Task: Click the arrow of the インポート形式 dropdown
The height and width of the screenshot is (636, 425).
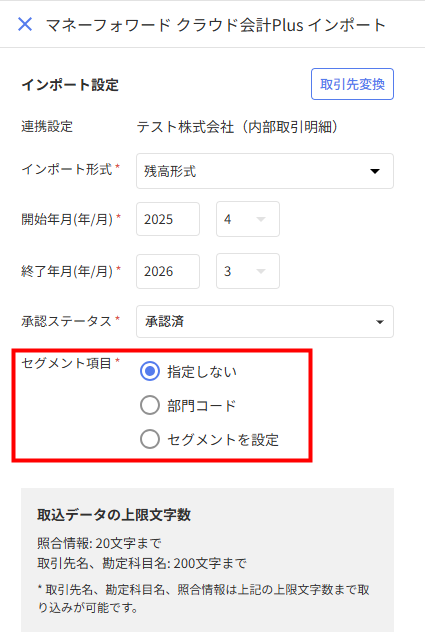Action: 375,171
